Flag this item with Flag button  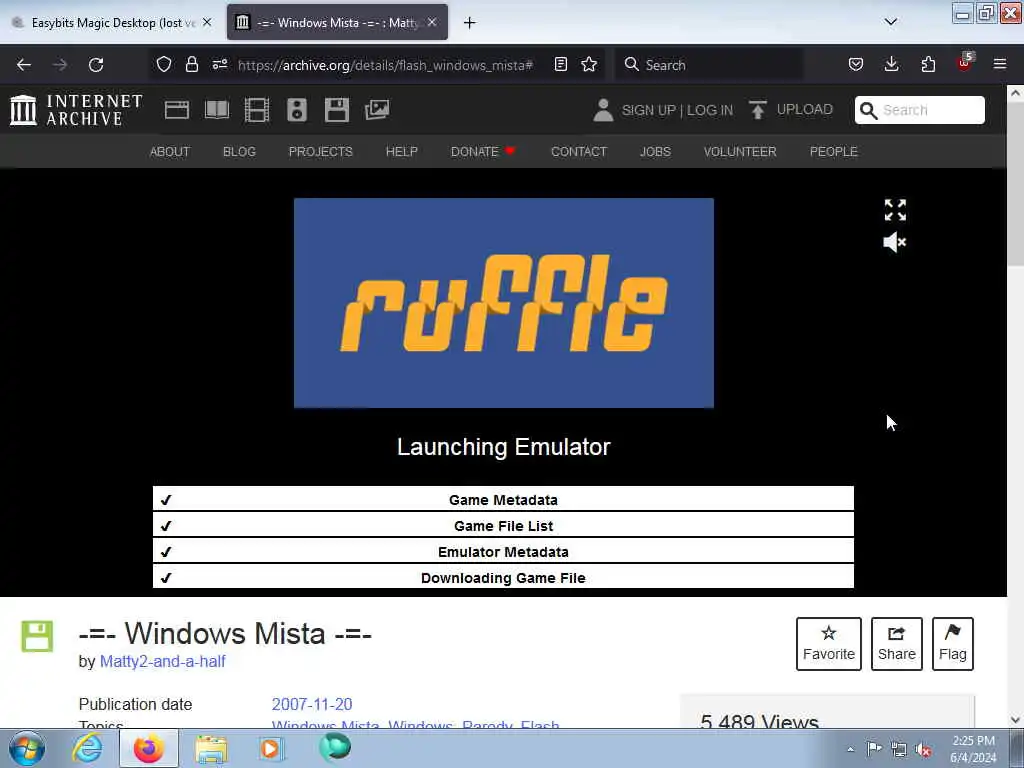[x=953, y=644]
